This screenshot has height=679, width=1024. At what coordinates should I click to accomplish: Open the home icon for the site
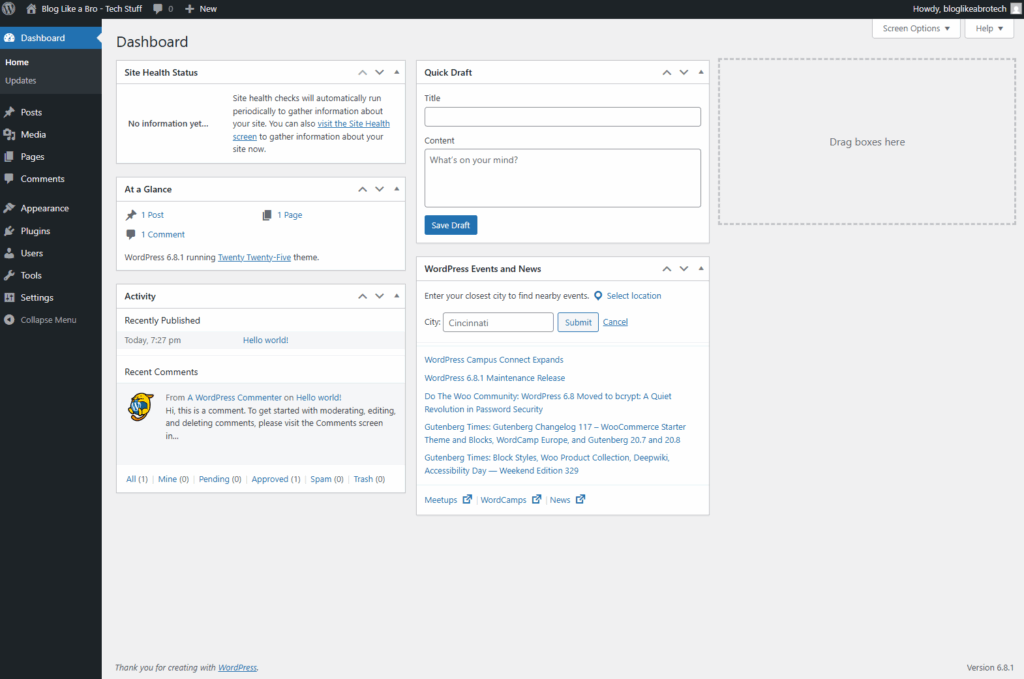tap(31, 8)
